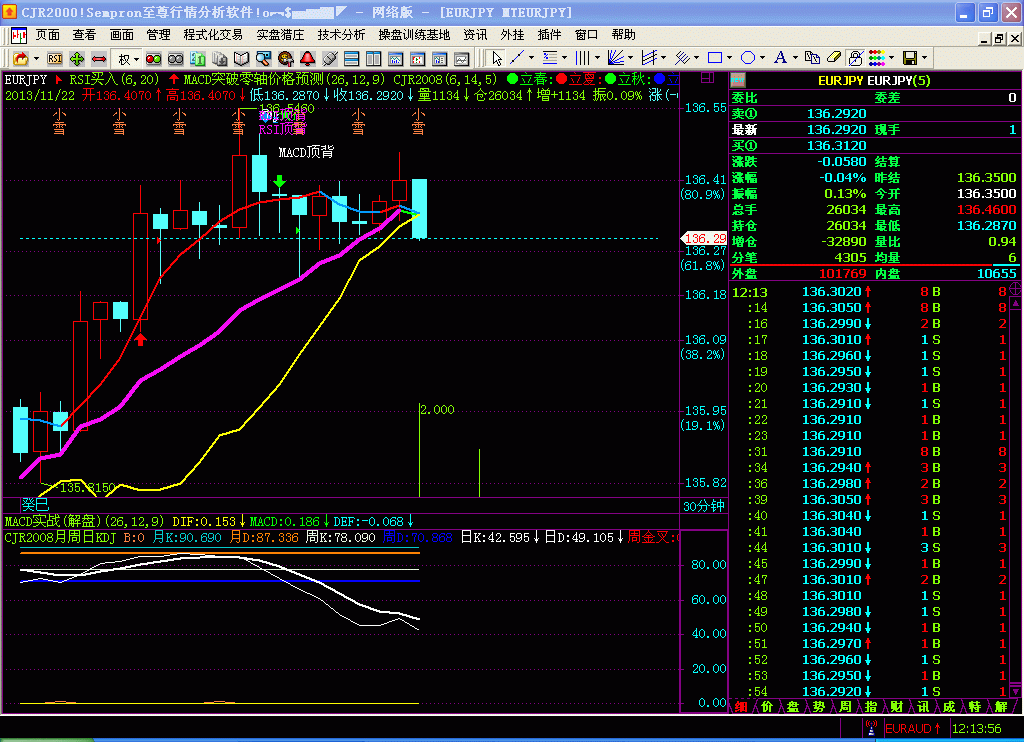Switch to the 财 tab at bottom

tap(896, 707)
